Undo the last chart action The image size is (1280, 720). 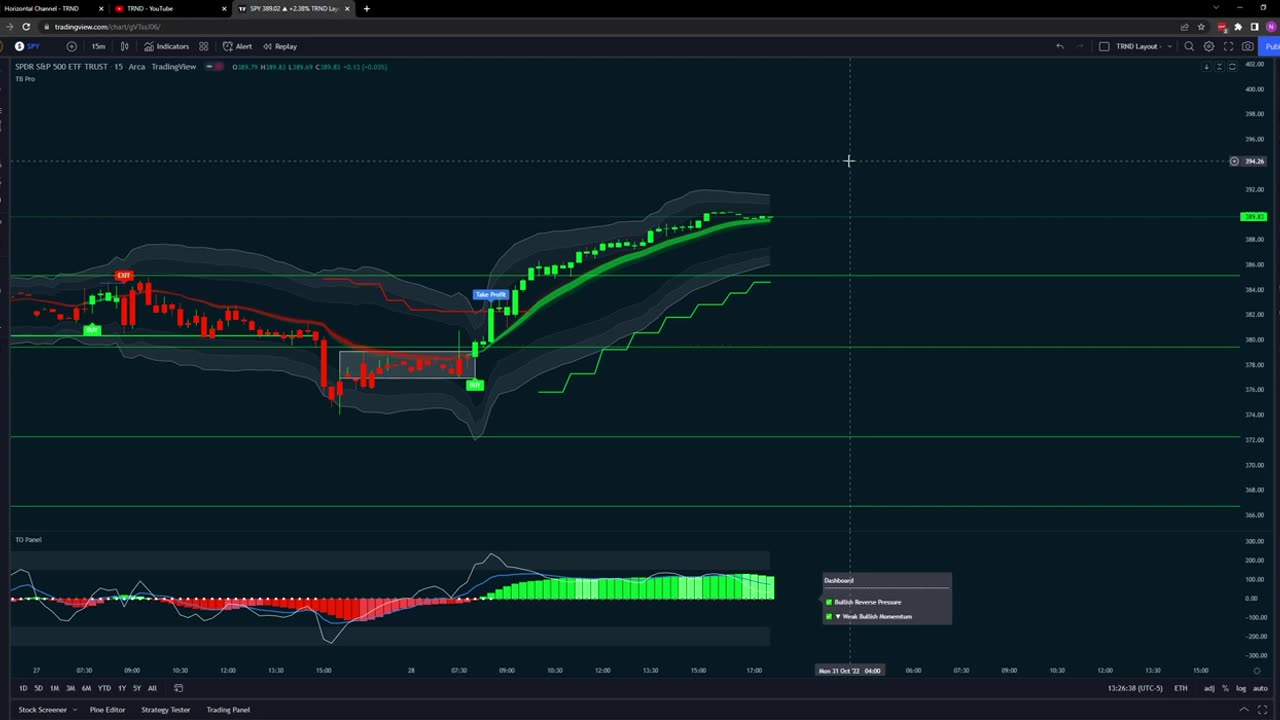pyautogui.click(x=1059, y=46)
